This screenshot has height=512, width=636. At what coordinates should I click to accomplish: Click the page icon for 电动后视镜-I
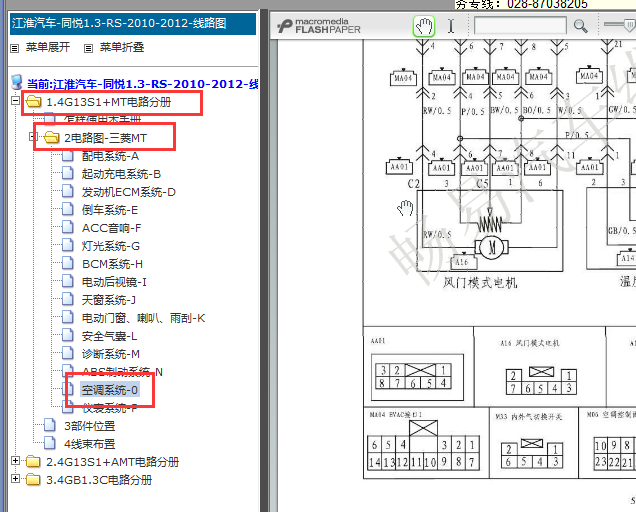pyautogui.click(x=67, y=281)
